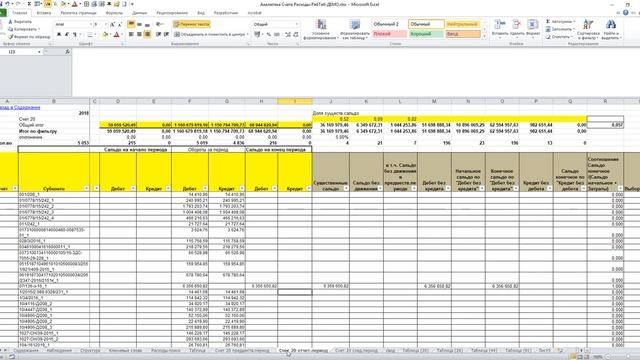
Task: Click the Insert cells (Вставить) icon
Action: pos(500,24)
